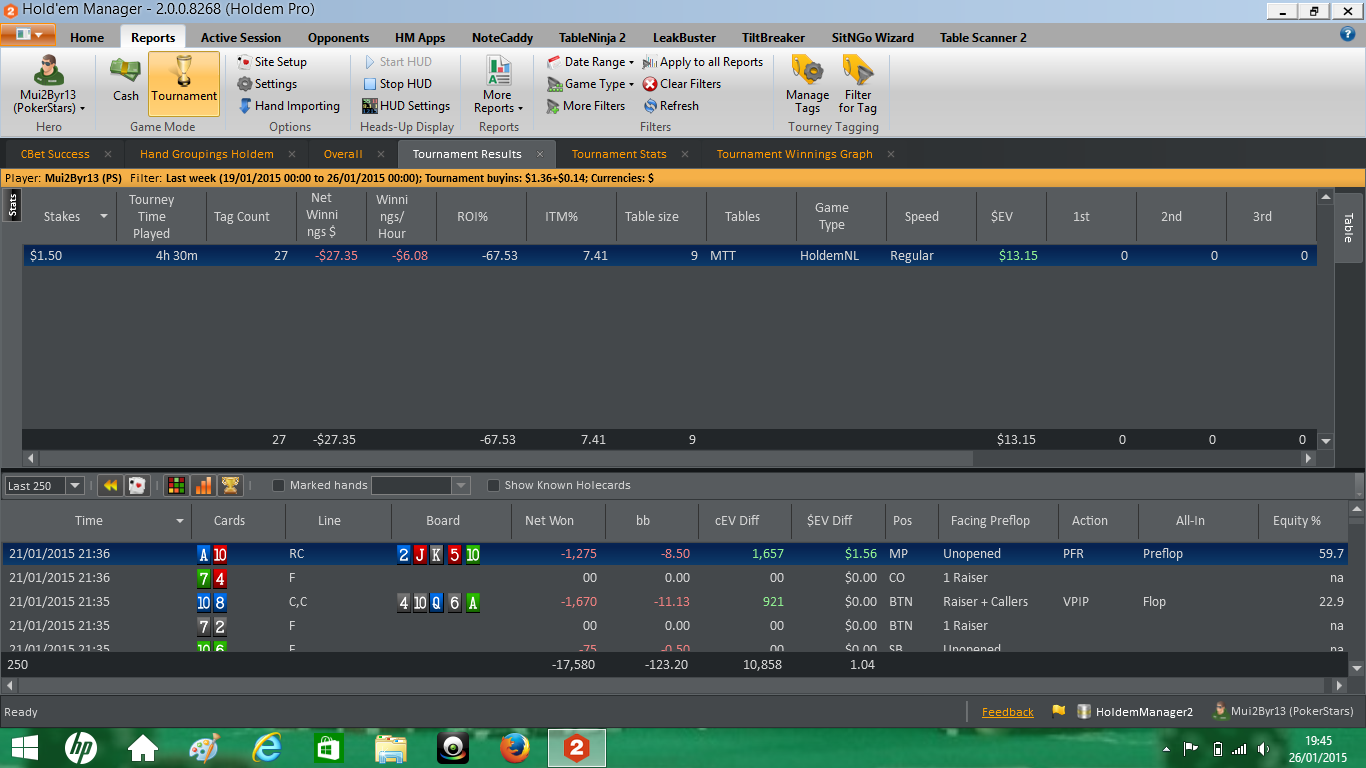
Task: Open the Date Range dropdown
Action: (591, 62)
